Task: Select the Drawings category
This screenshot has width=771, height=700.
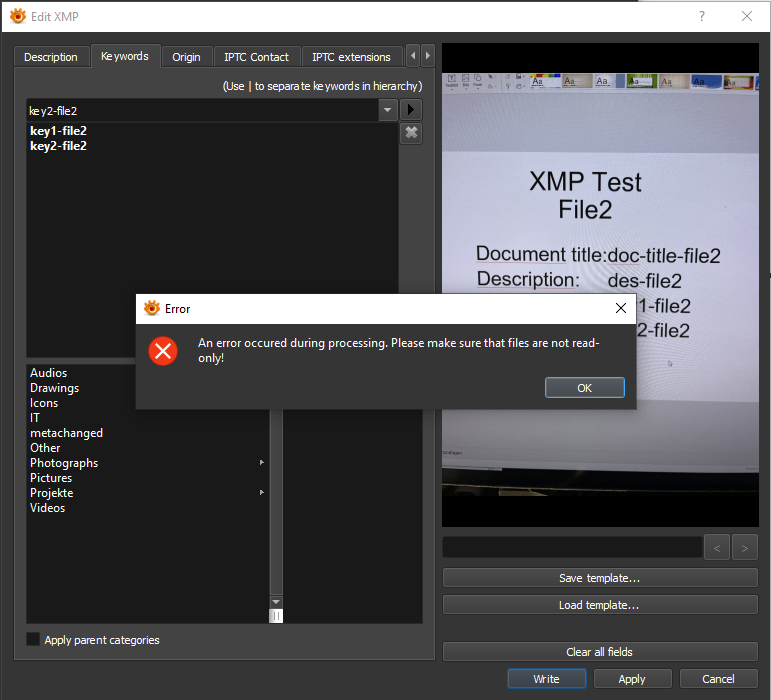Action: pyautogui.click(x=54, y=388)
